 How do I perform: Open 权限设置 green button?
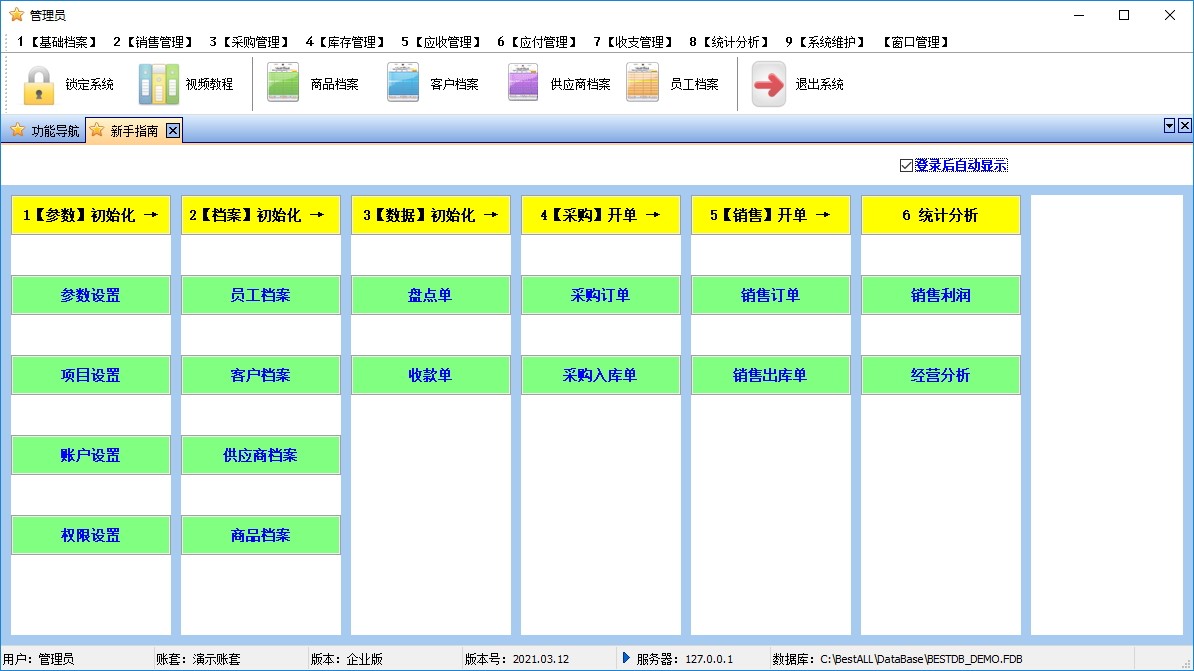(91, 535)
